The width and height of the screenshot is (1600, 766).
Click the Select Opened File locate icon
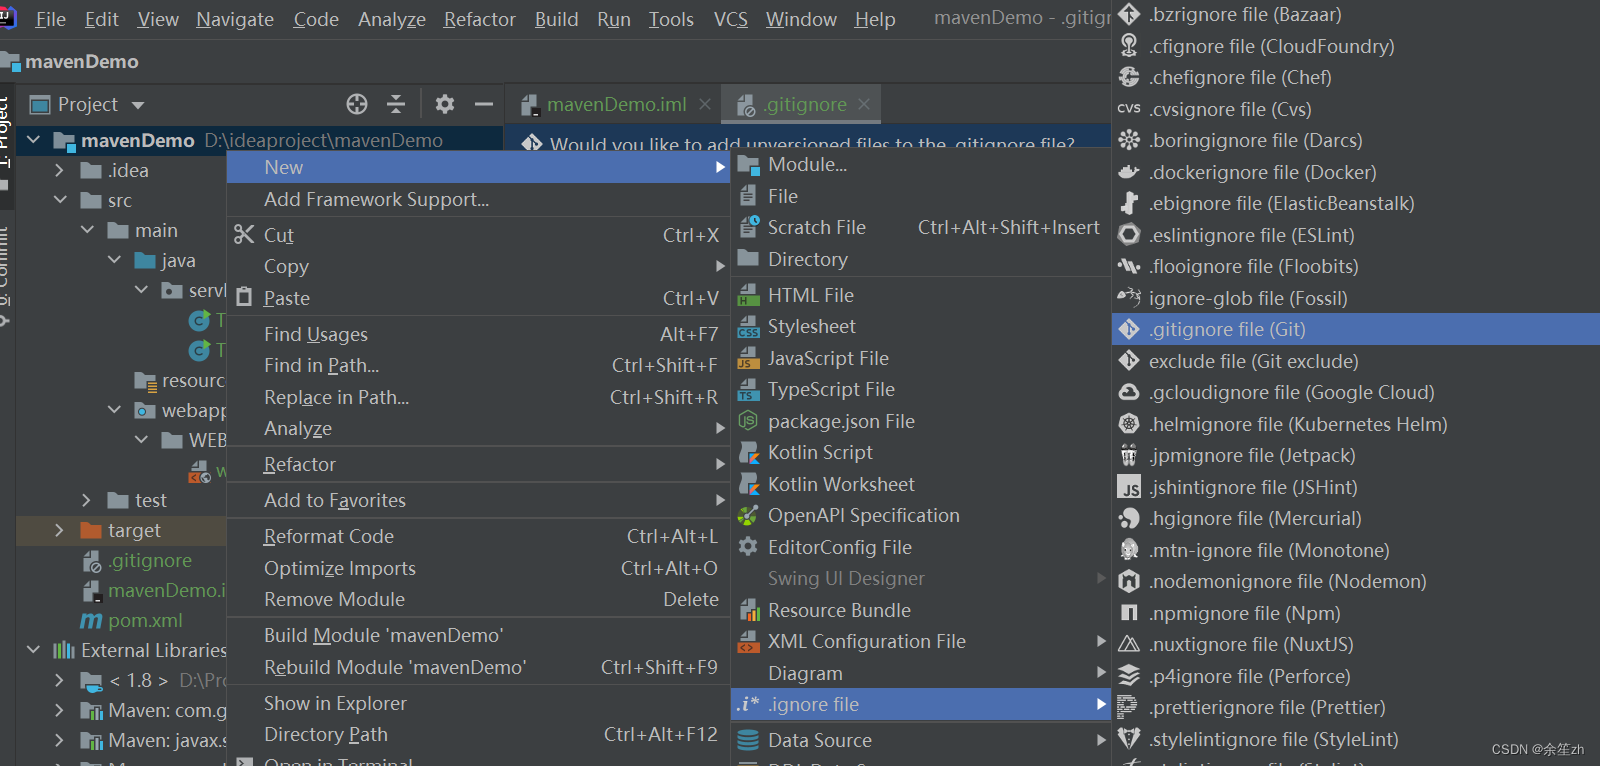[x=357, y=104]
